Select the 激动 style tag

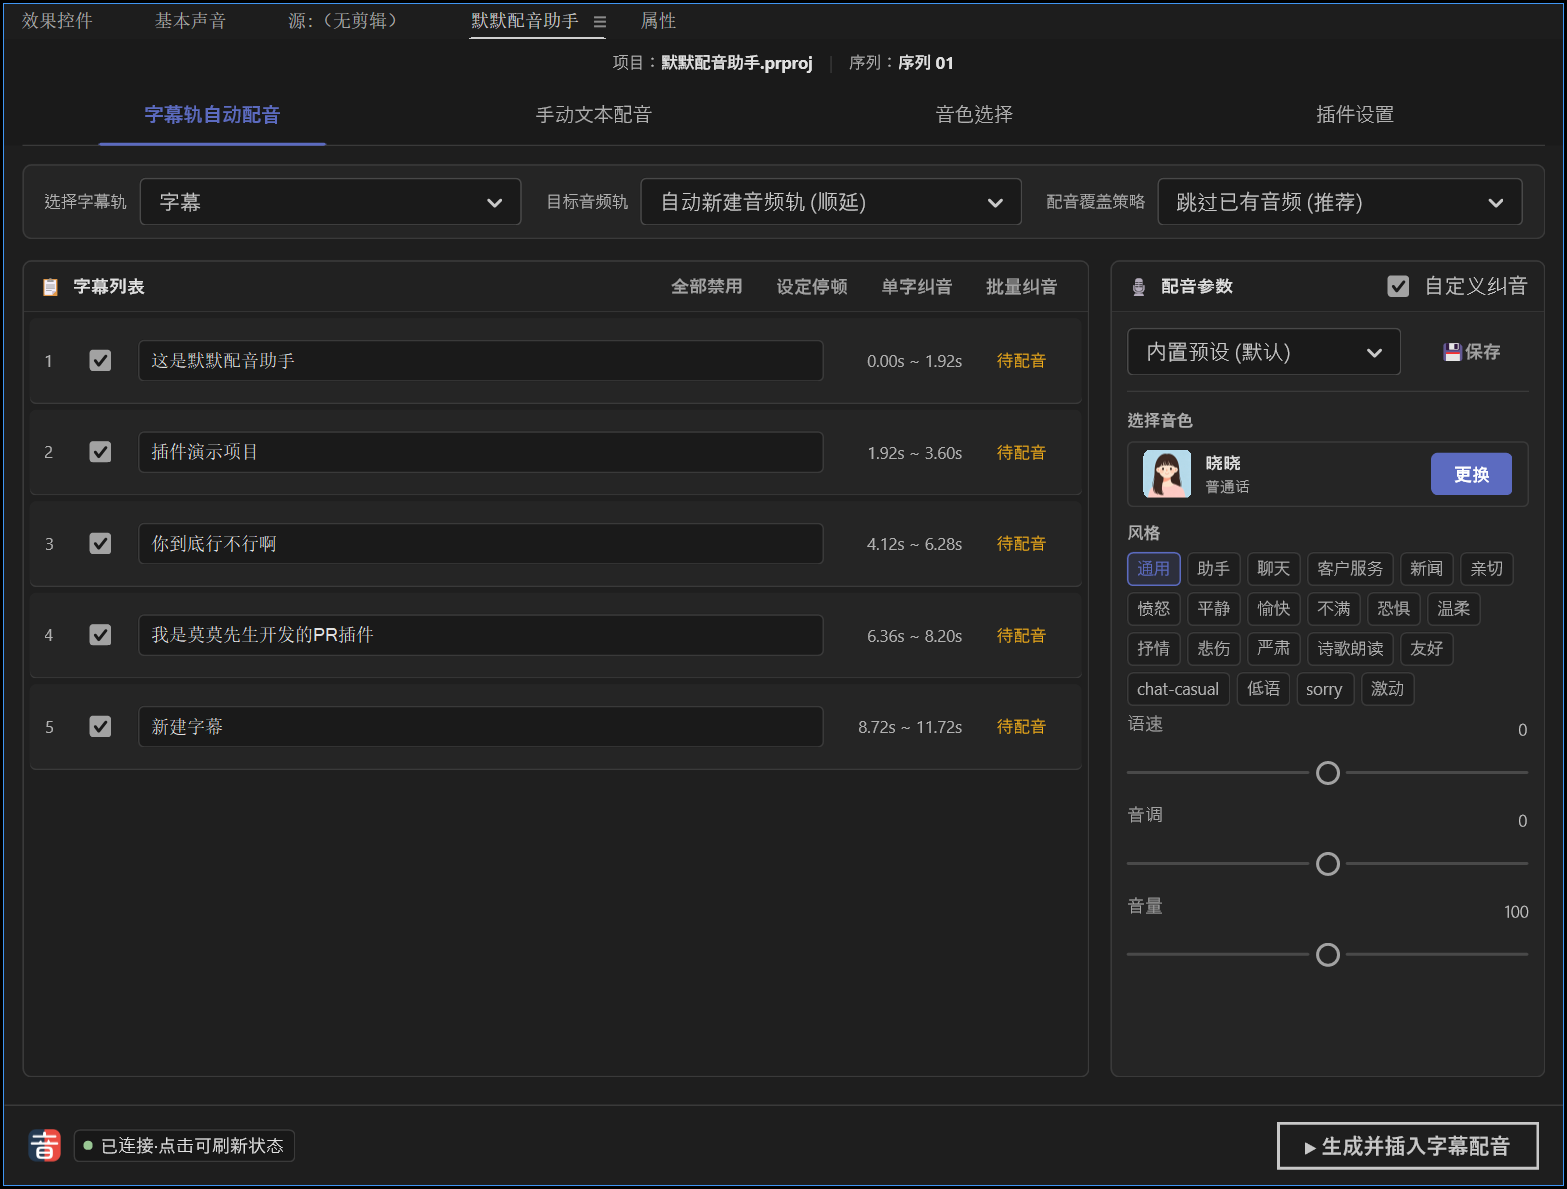click(1388, 689)
